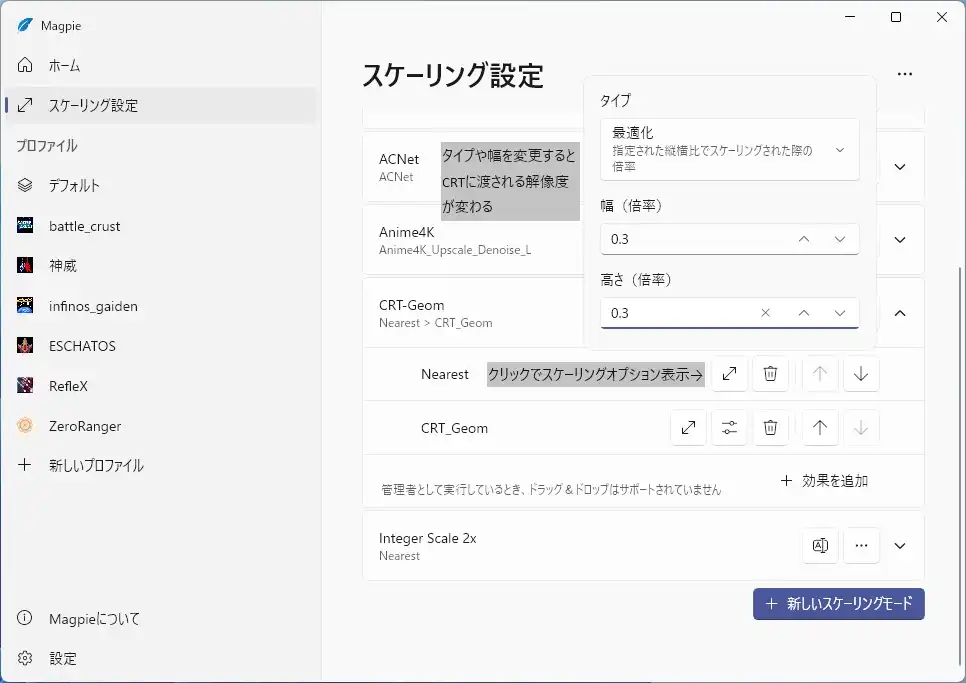The width and height of the screenshot is (966, 683).
Task: Click 新しいスケーリングモード button
Action: [x=838, y=604]
